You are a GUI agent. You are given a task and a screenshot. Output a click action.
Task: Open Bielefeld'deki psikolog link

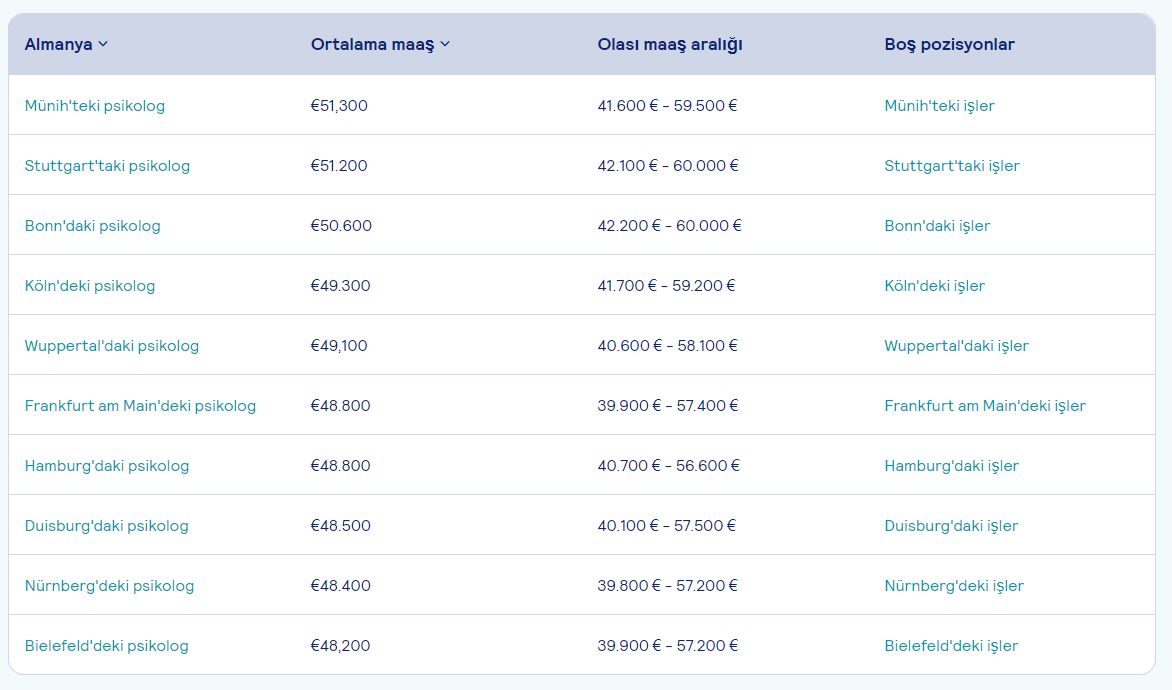106,646
